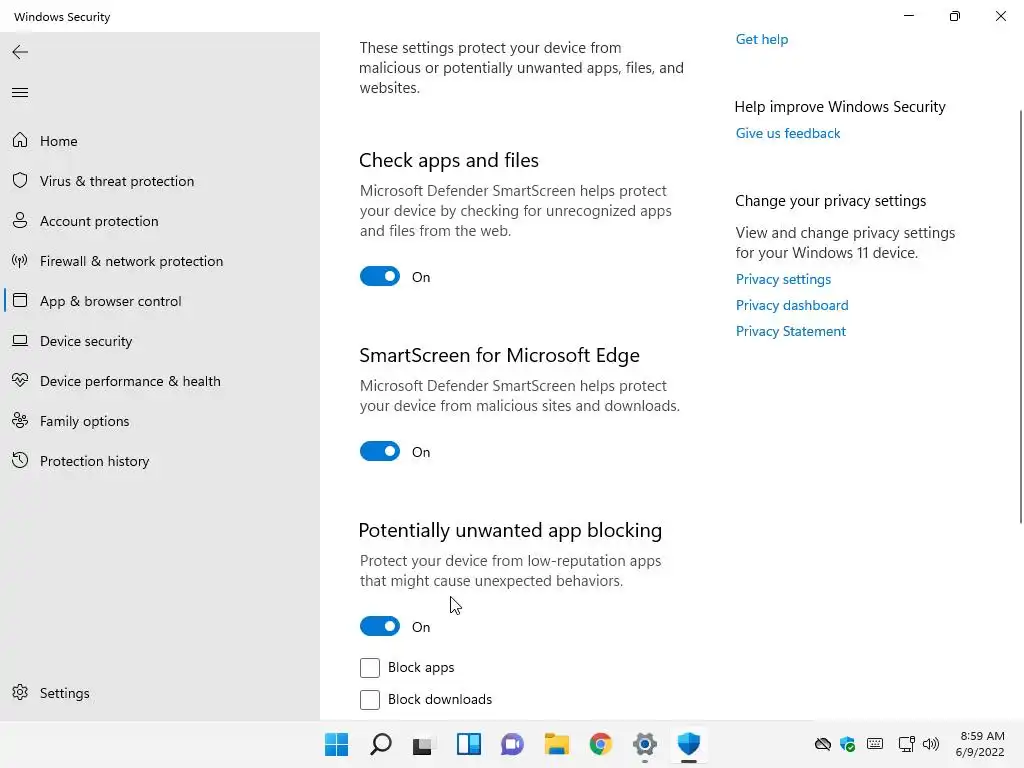Click Give us feedback link
1024x768 pixels.
click(x=788, y=133)
